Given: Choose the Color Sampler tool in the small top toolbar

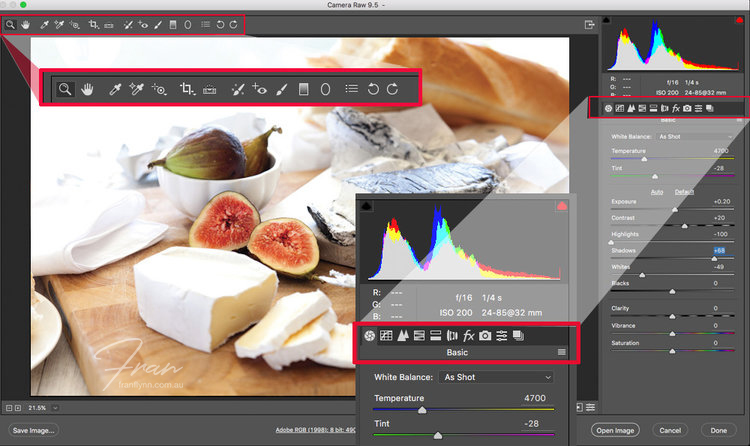Looking at the screenshot, I should pyautogui.click(x=59, y=24).
